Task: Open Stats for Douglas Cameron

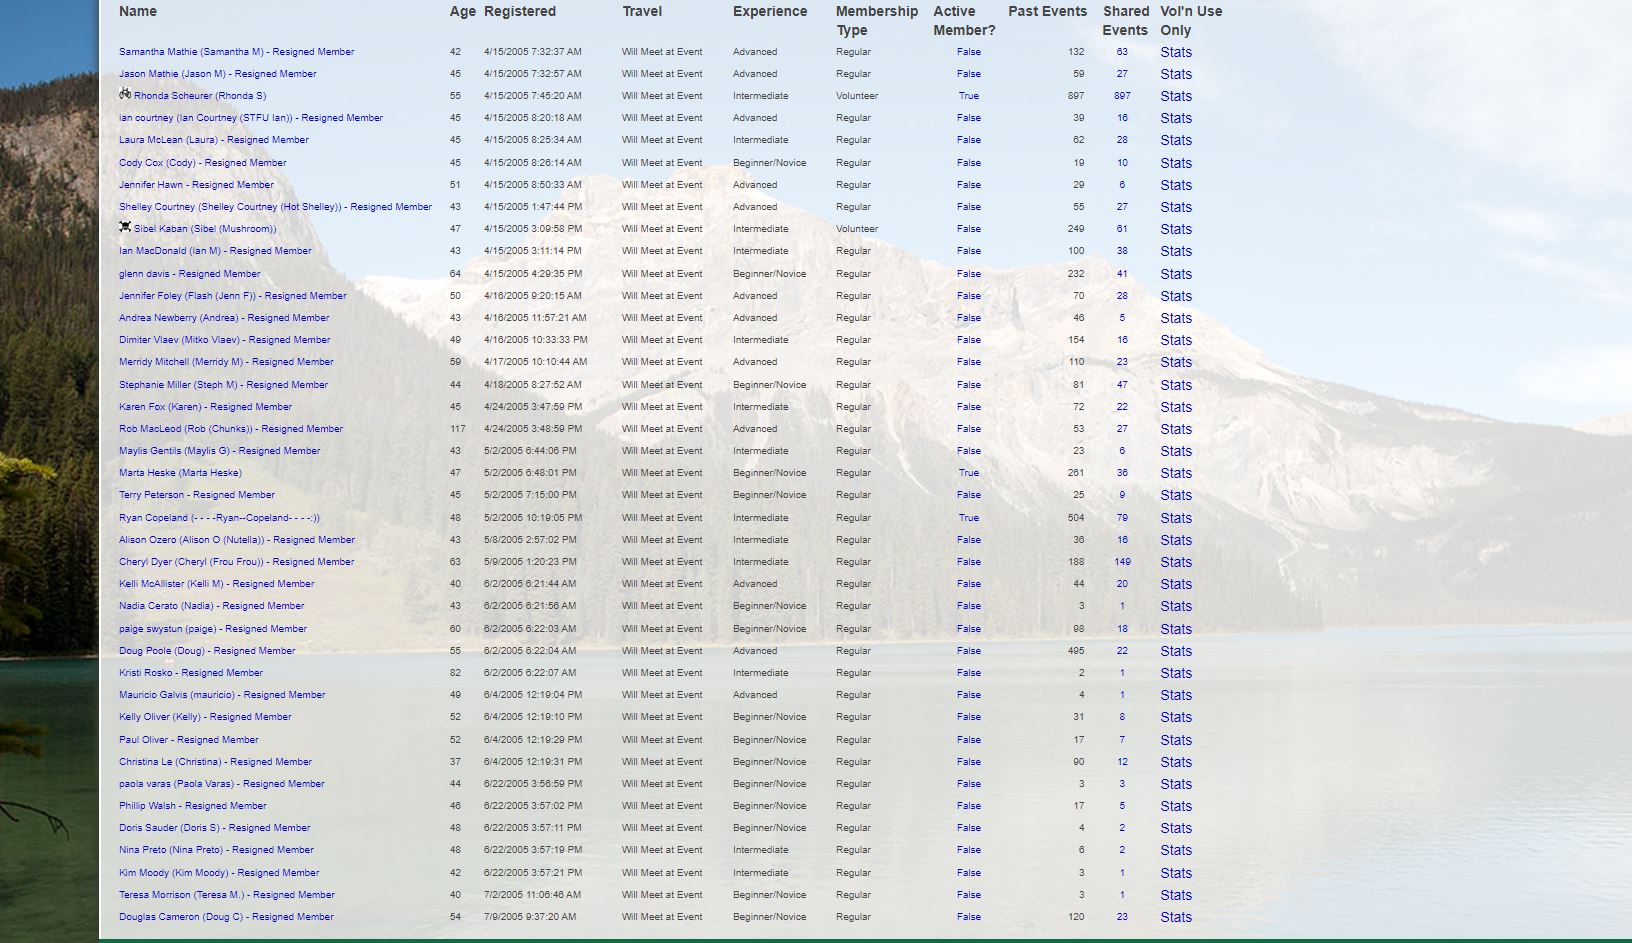Action: [x=1175, y=917]
